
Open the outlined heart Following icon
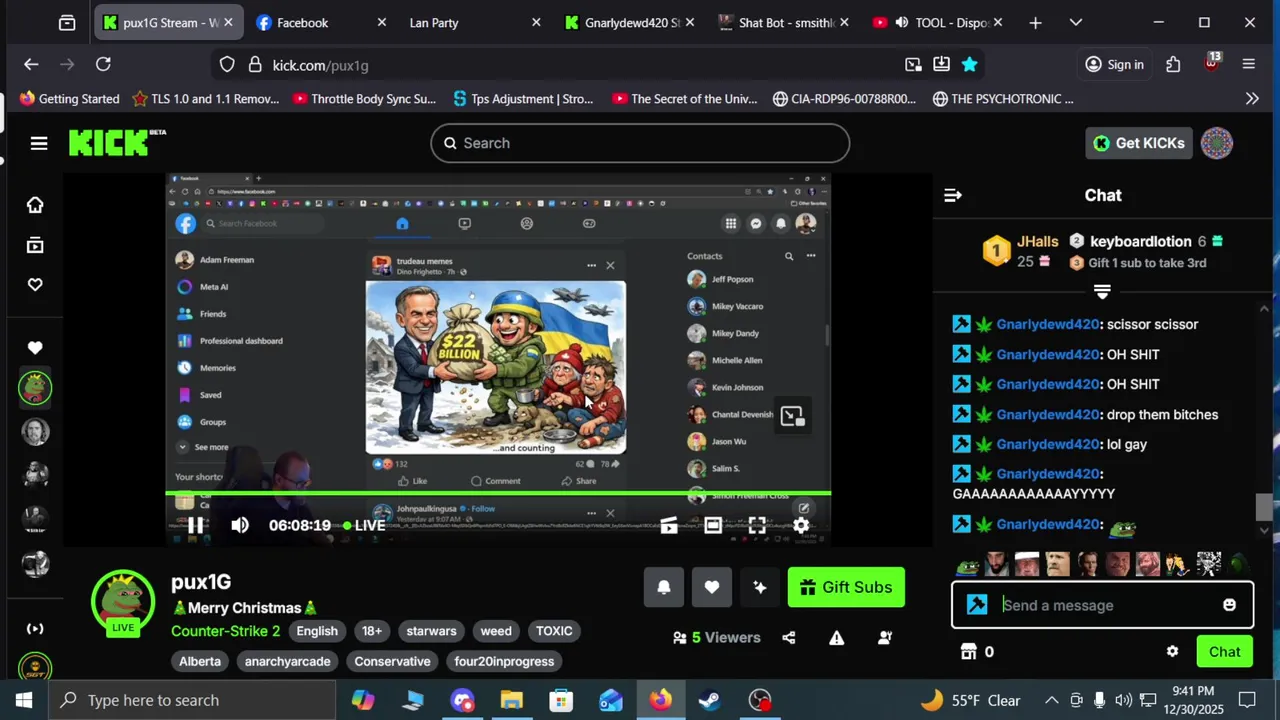35,285
